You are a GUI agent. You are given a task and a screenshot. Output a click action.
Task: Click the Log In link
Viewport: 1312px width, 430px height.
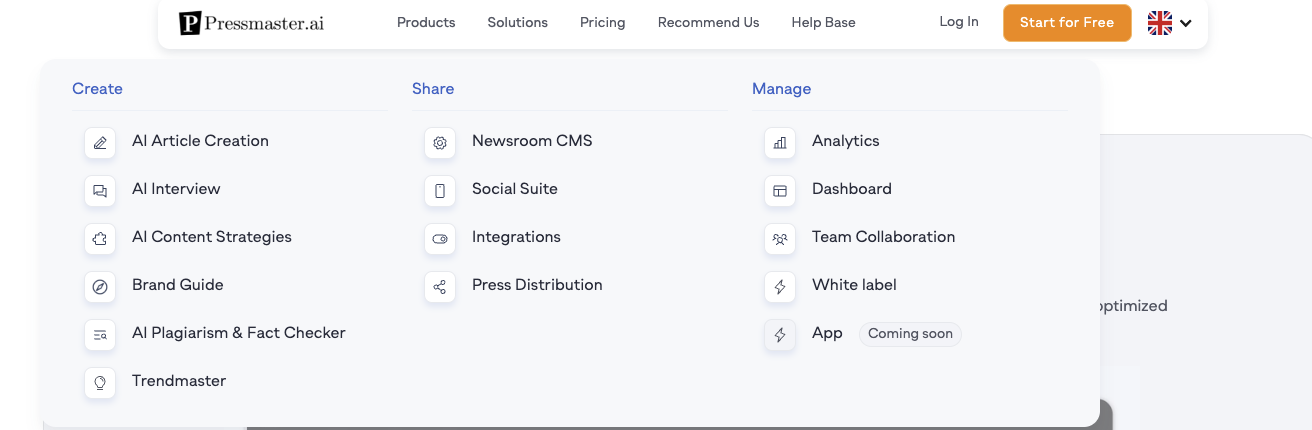[x=959, y=22]
